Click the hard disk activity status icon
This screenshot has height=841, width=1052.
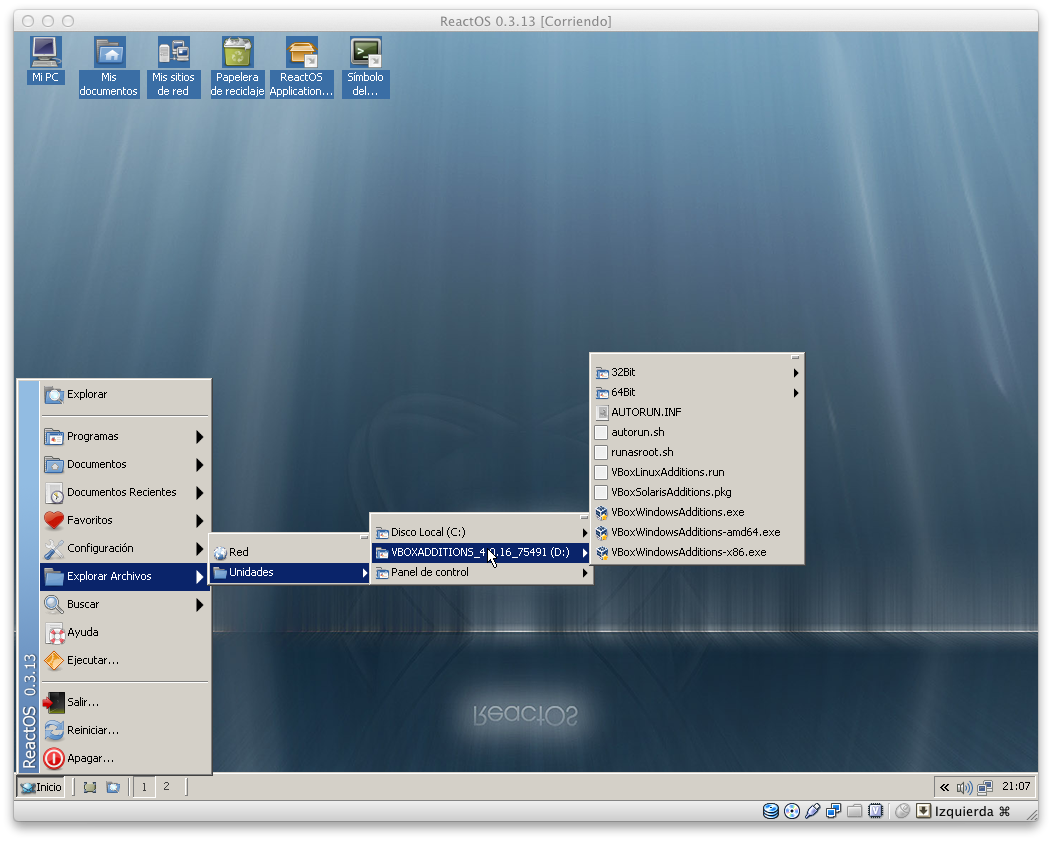pyautogui.click(x=770, y=811)
